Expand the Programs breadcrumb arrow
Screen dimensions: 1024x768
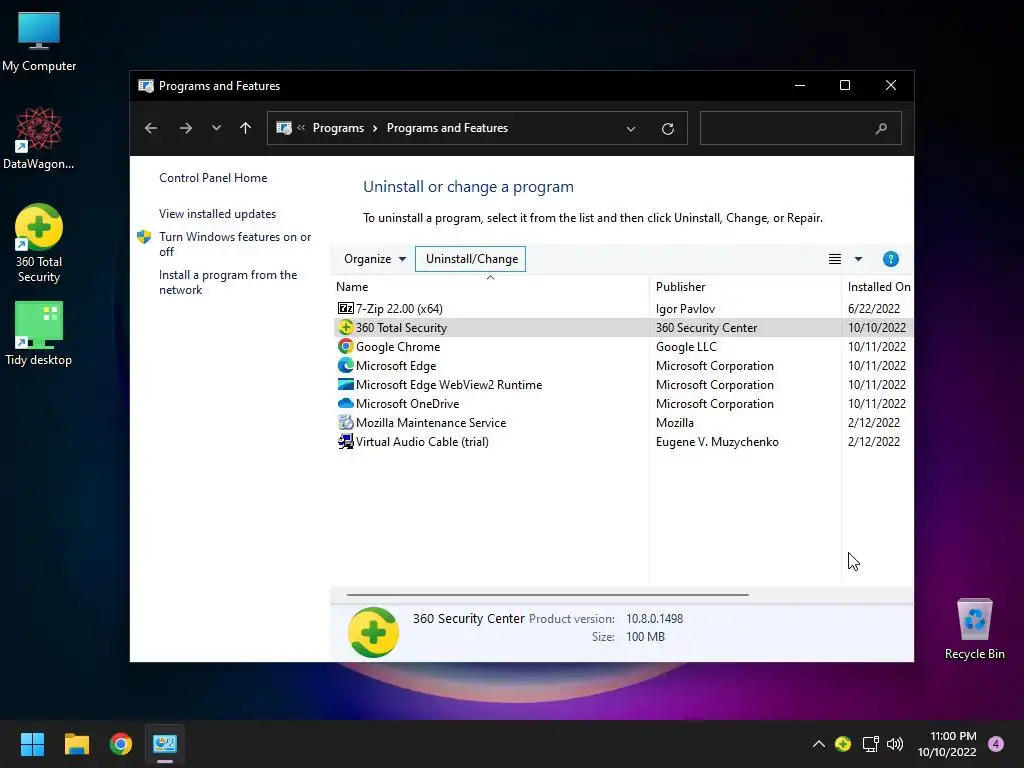click(x=375, y=128)
